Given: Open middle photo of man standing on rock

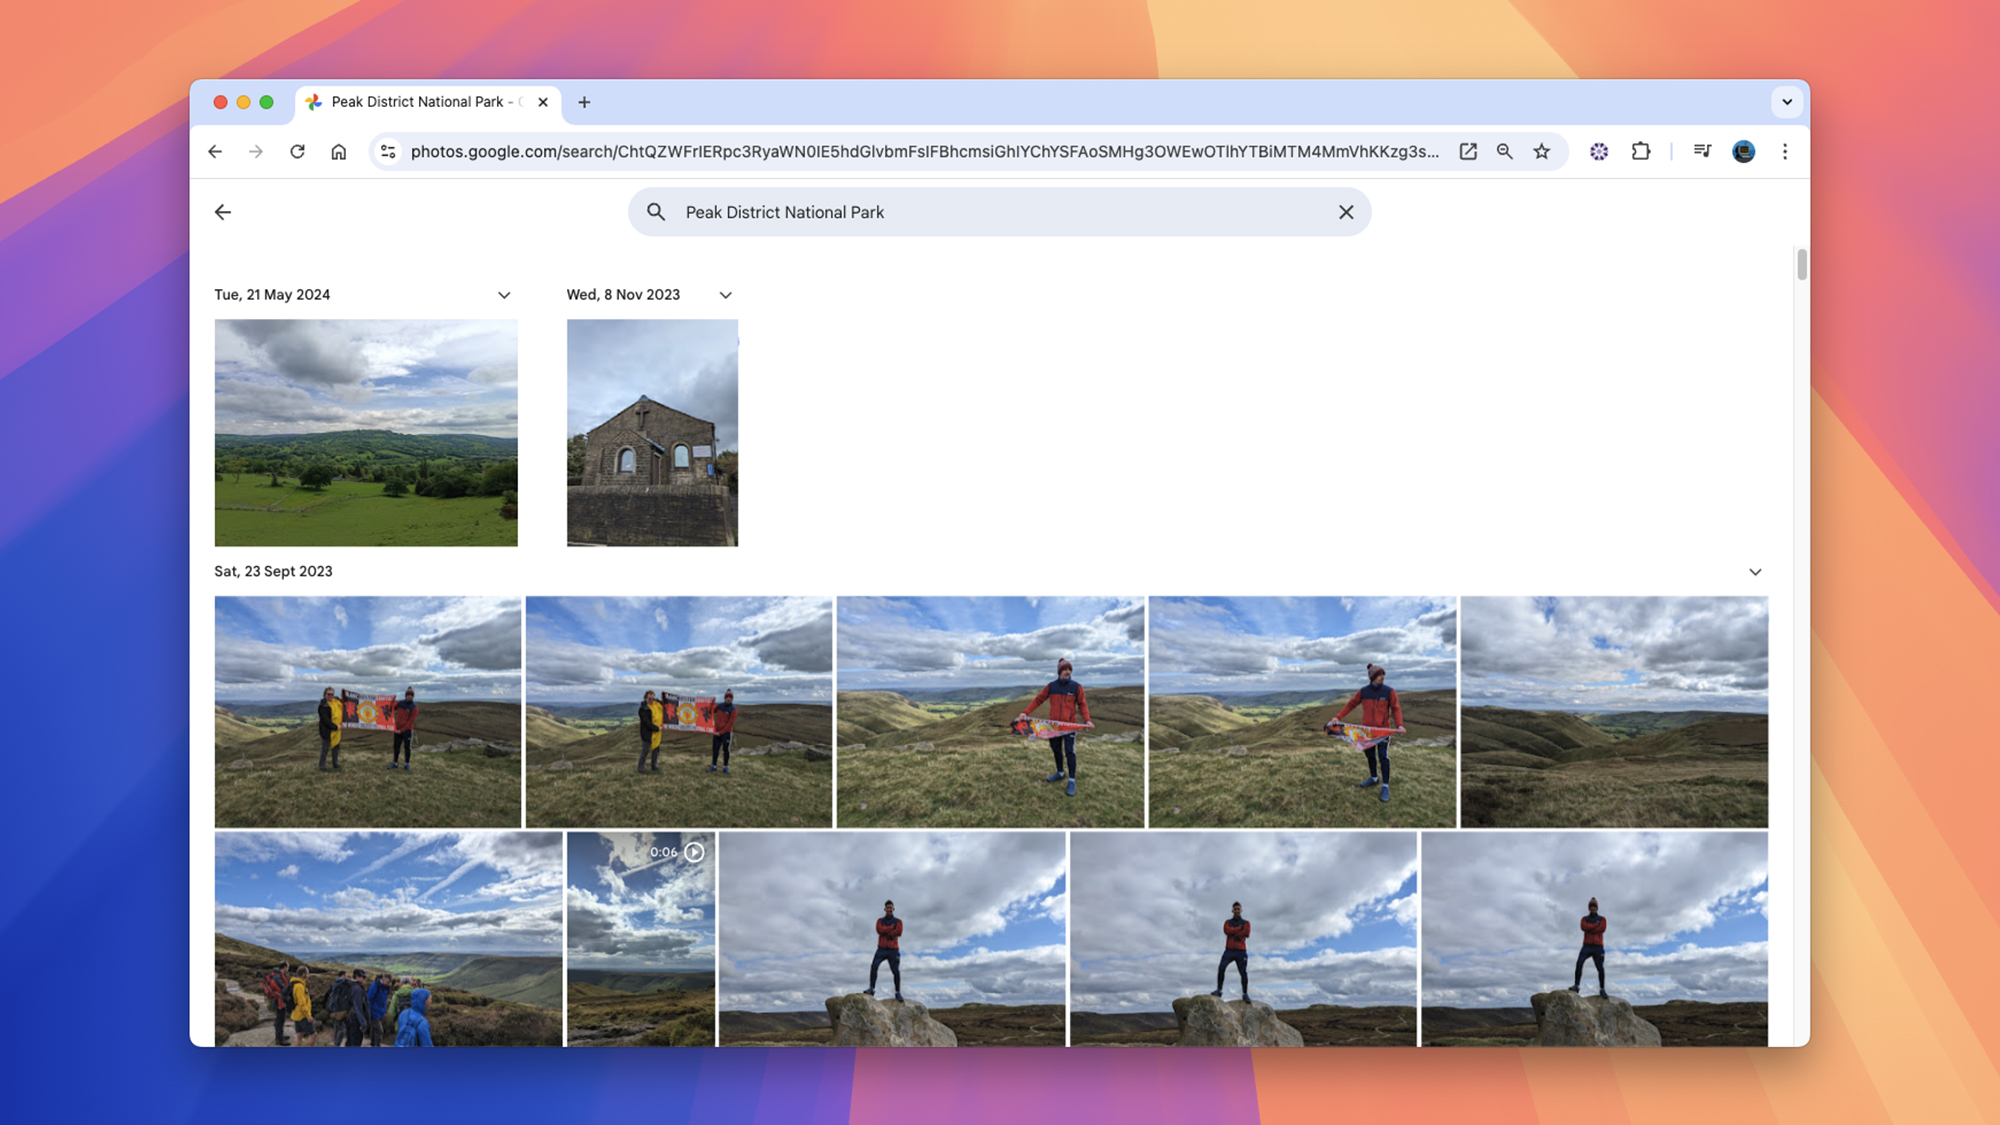Looking at the screenshot, I should tap(1243, 939).
